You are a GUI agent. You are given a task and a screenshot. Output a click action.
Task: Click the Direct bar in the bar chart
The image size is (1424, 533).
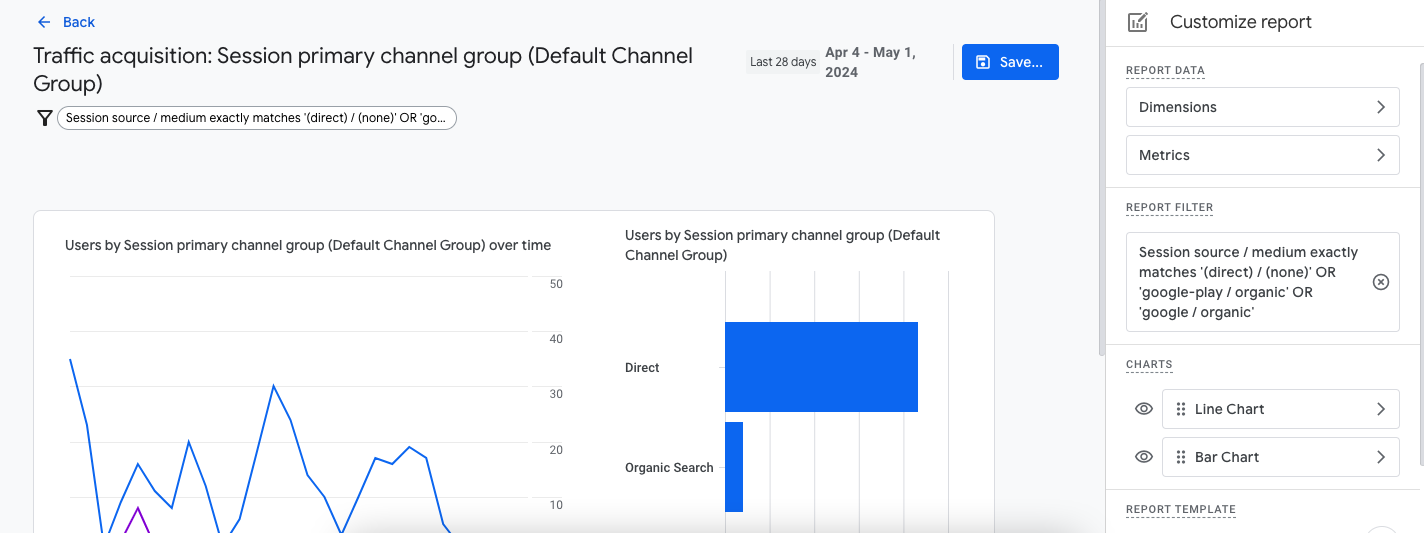pyautogui.click(x=821, y=367)
